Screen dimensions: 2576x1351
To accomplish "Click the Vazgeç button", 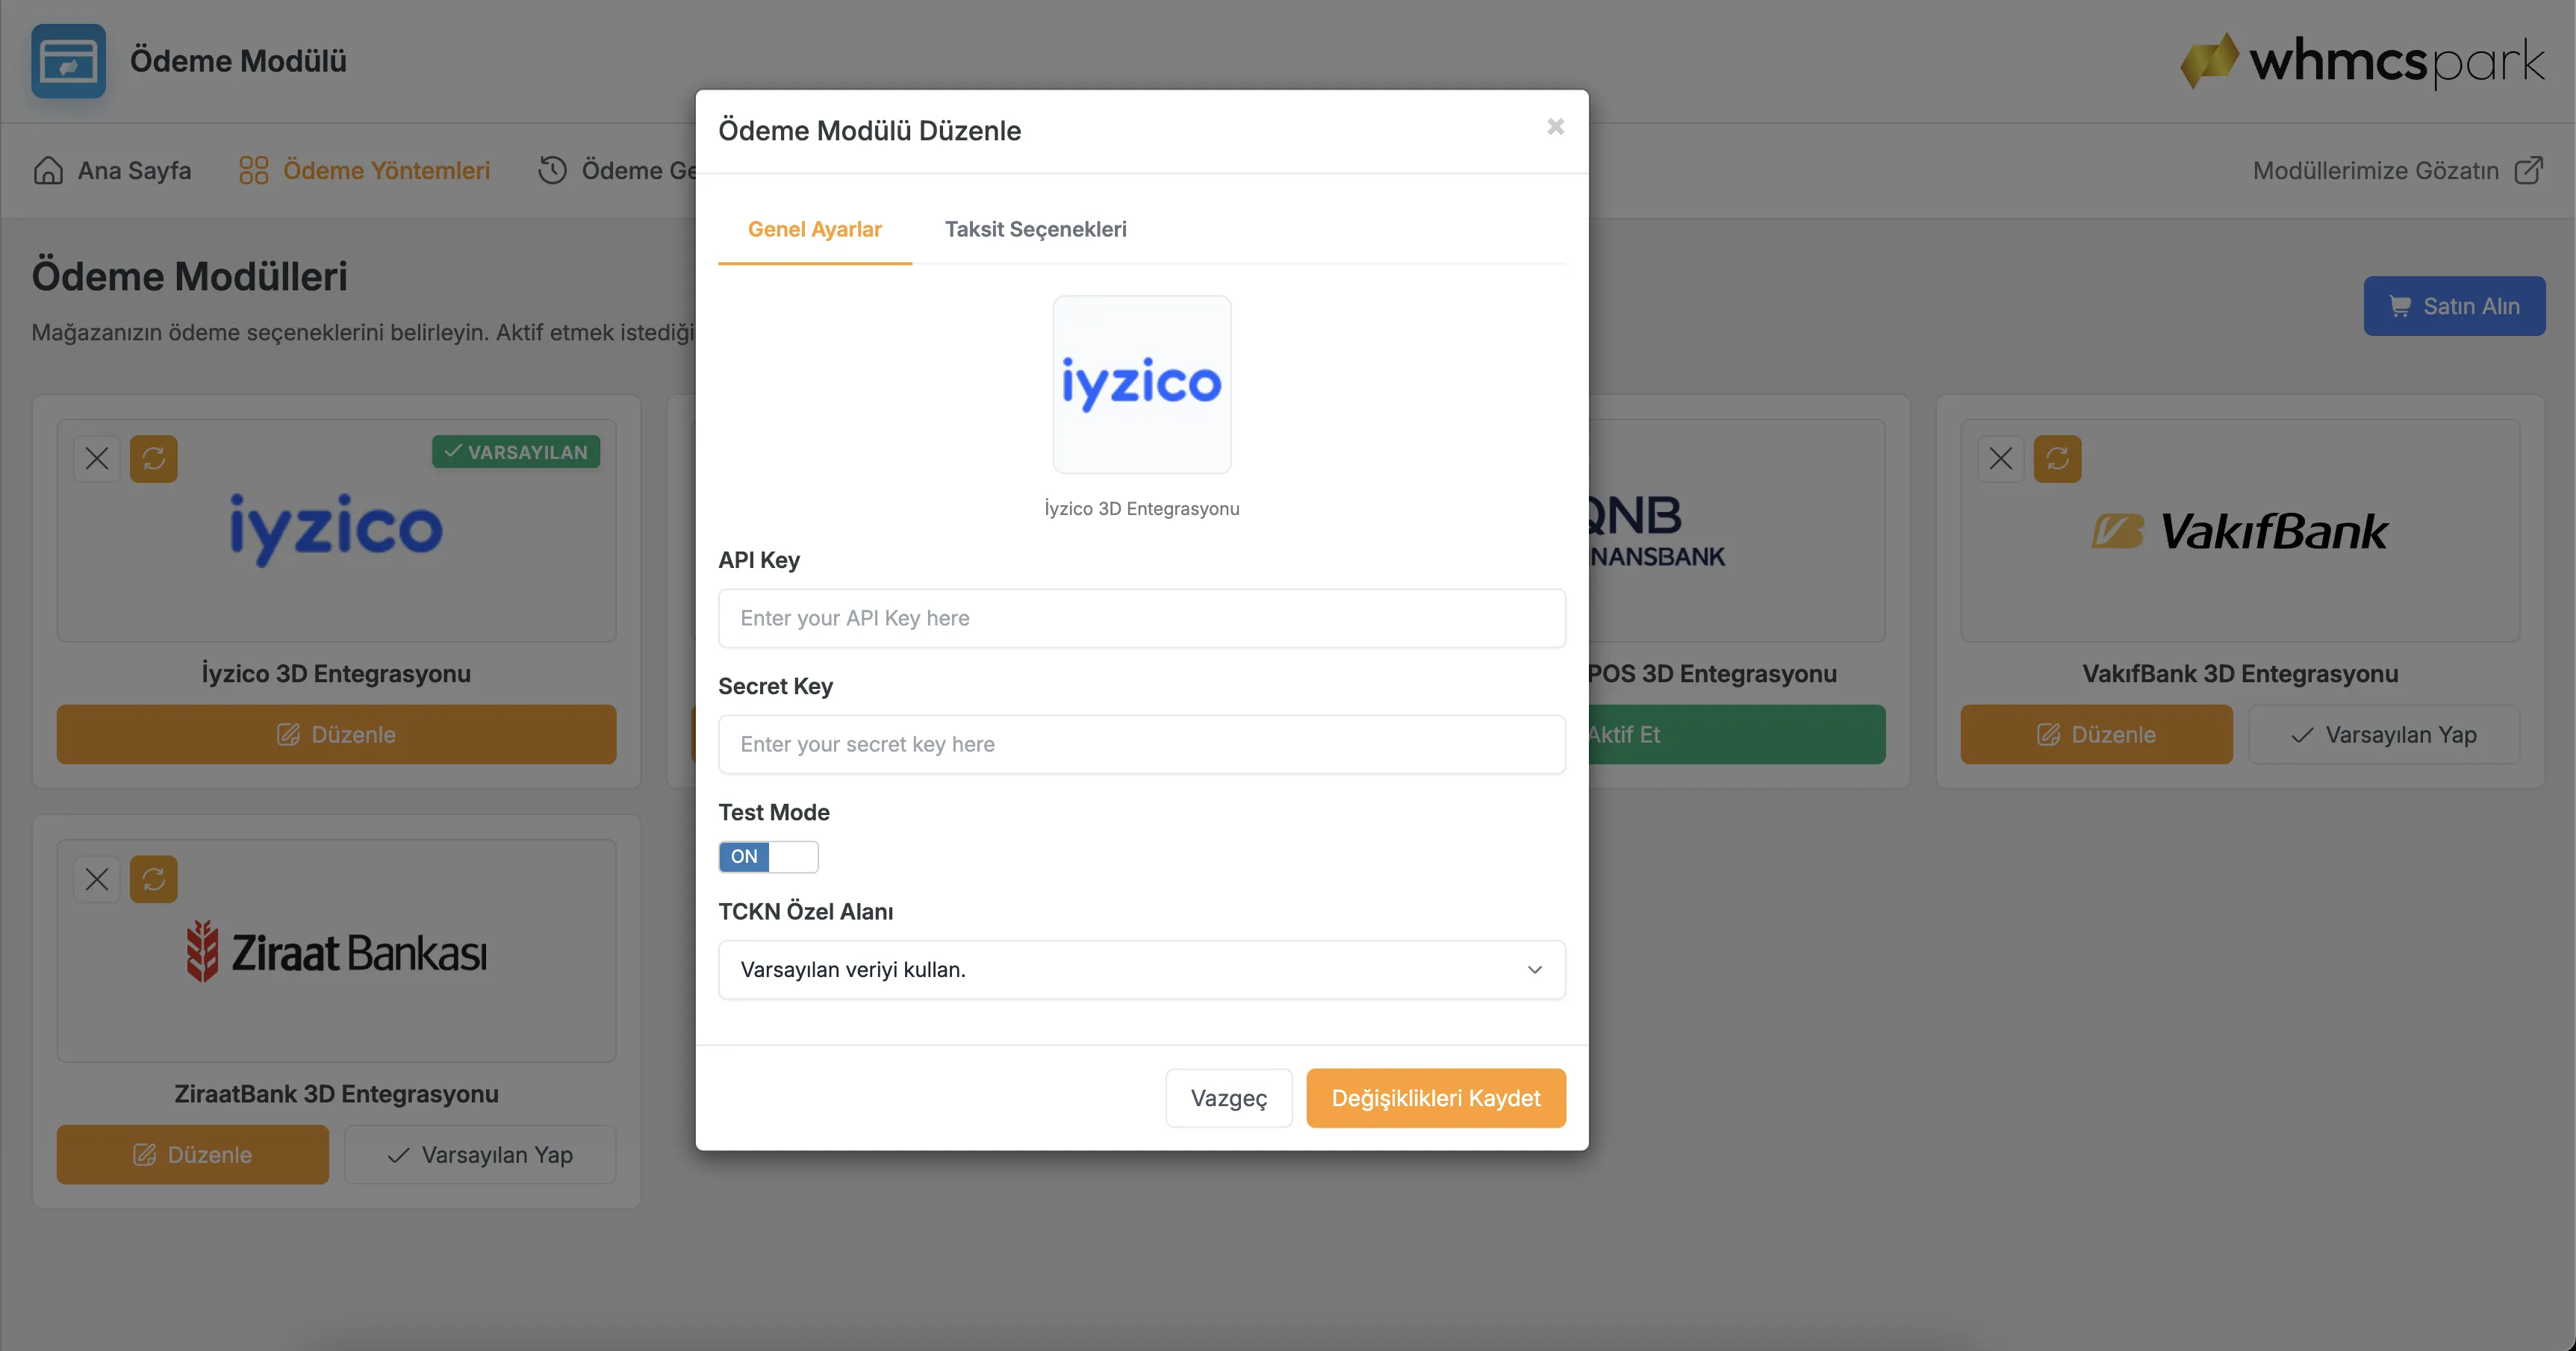I will coord(1228,1098).
